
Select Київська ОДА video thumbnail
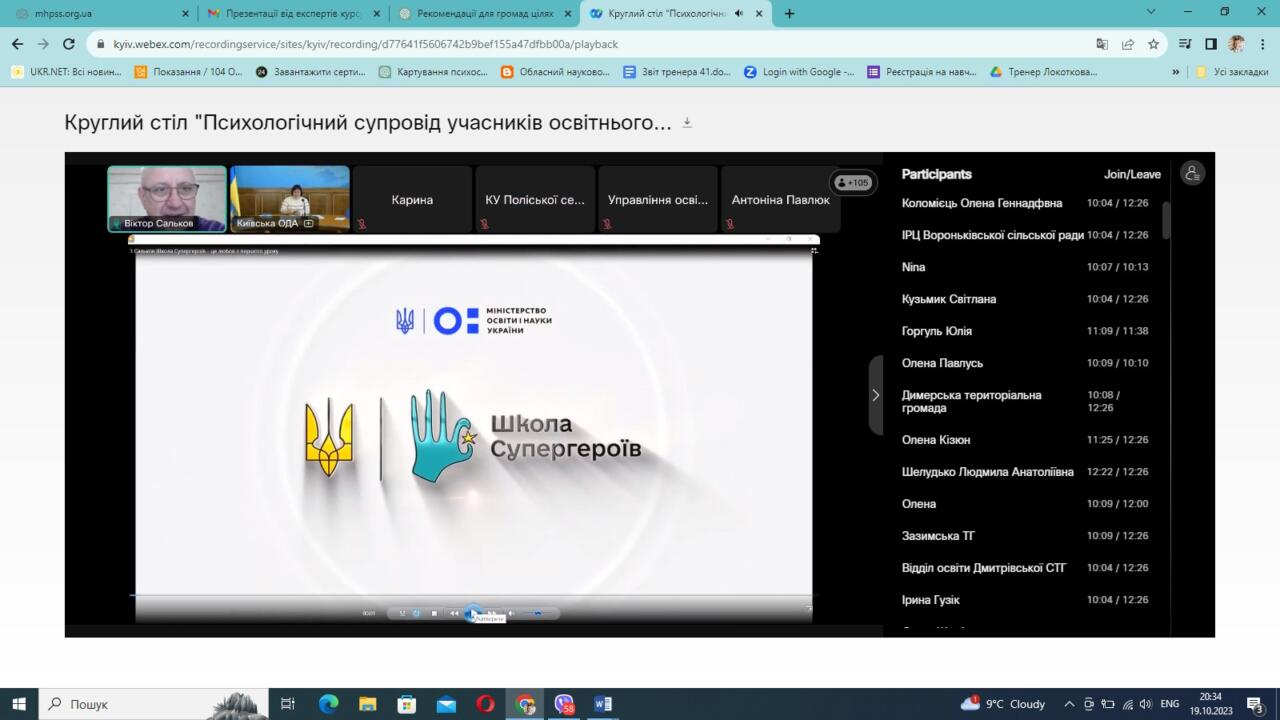290,199
